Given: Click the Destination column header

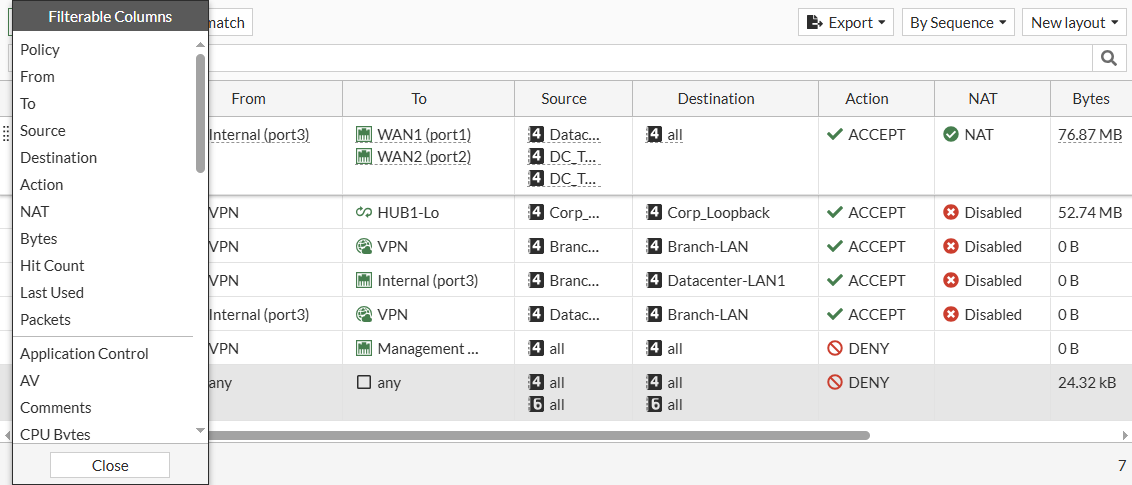Looking at the screenshot, I should click(x=716, y=99).
